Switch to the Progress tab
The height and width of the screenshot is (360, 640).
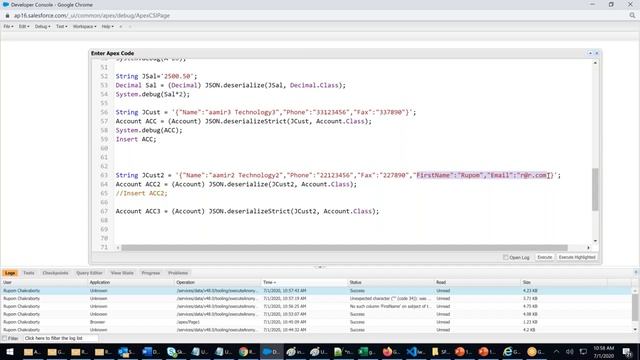(x=151, y=273)
